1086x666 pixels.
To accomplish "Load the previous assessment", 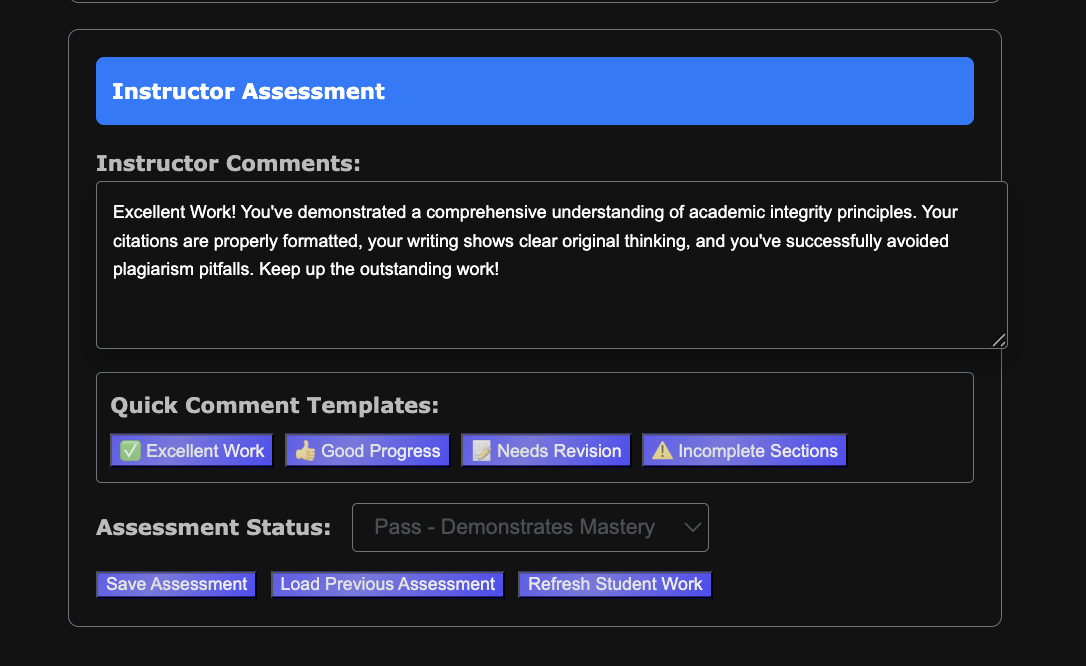I will 387,584.
